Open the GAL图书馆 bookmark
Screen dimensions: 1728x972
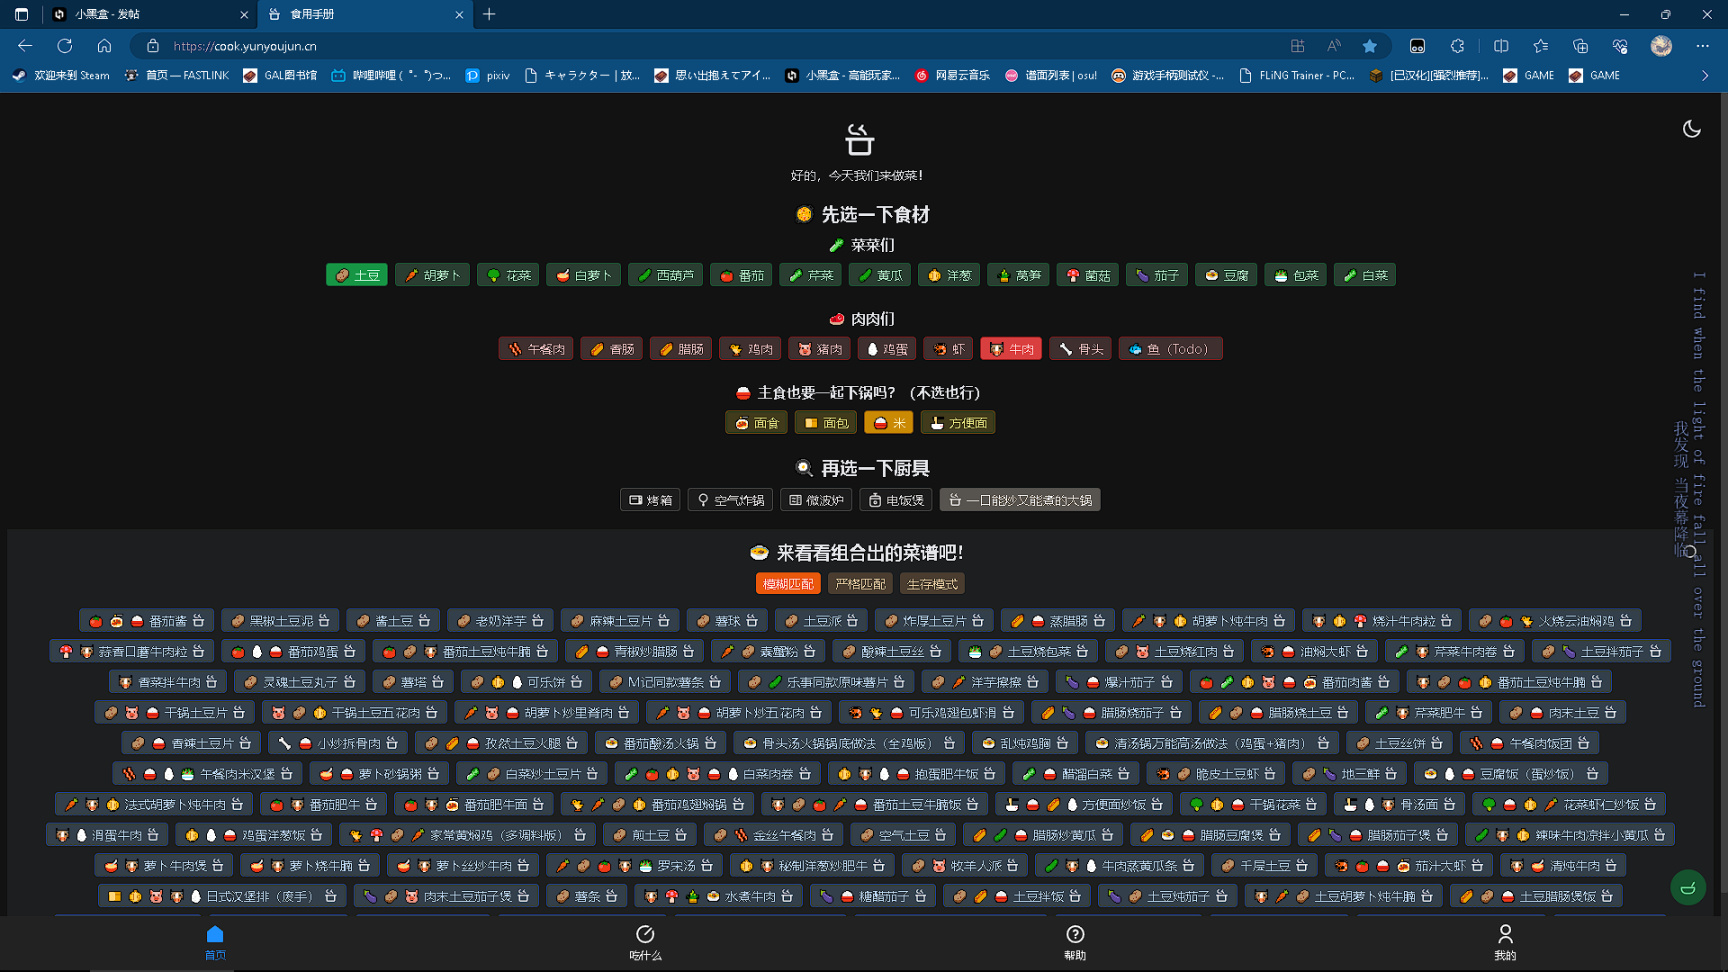tap(280, 75)
